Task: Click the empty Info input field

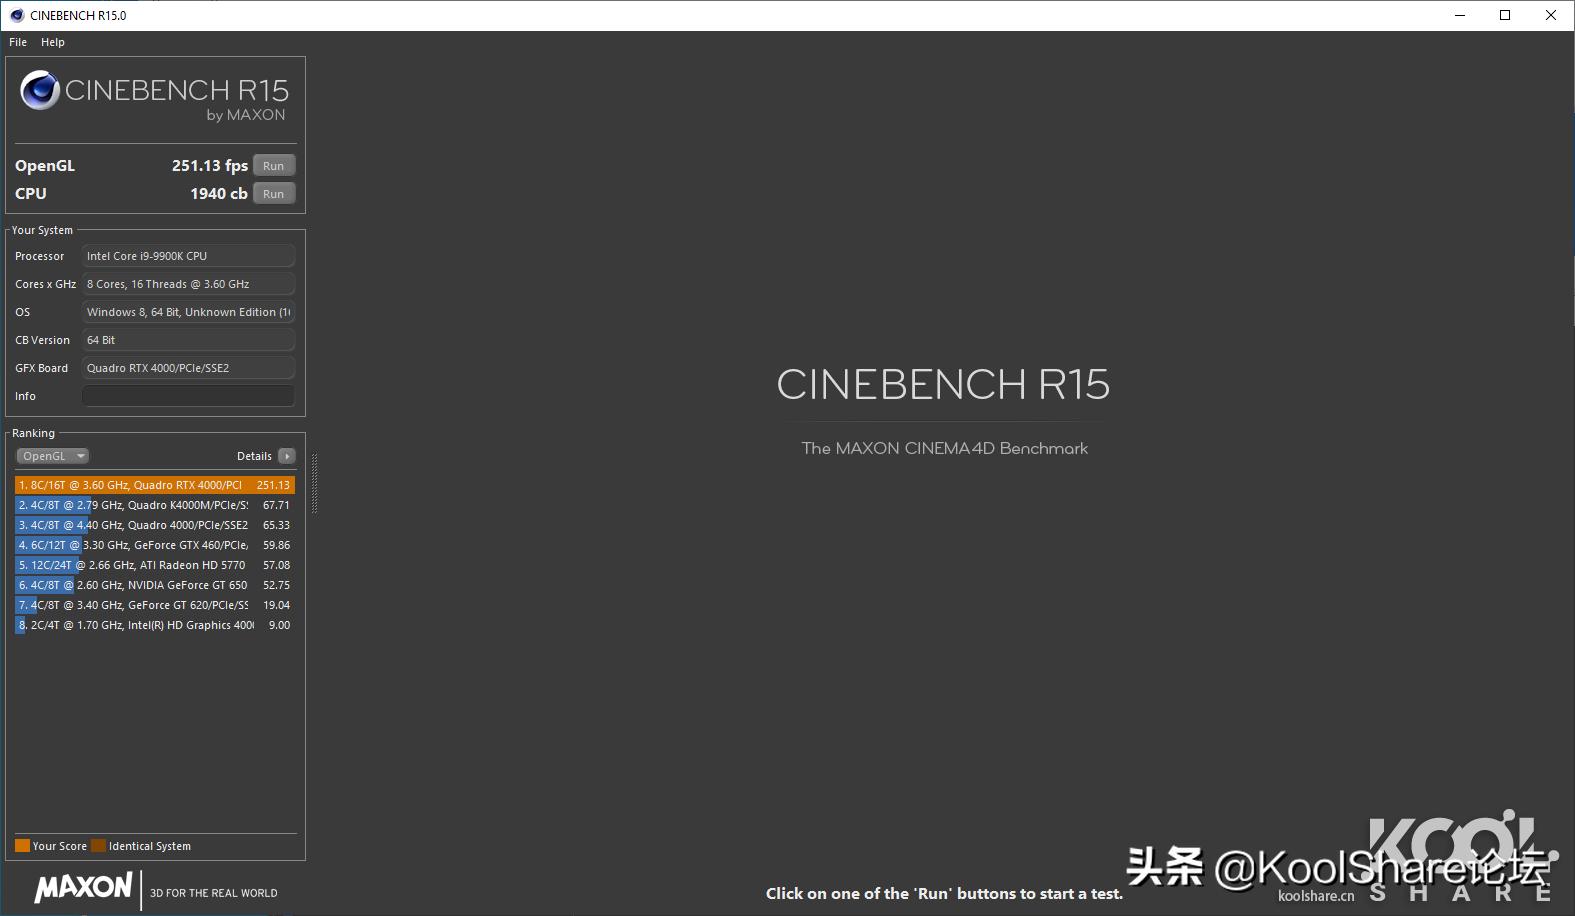Action: (x=188, y=396)
